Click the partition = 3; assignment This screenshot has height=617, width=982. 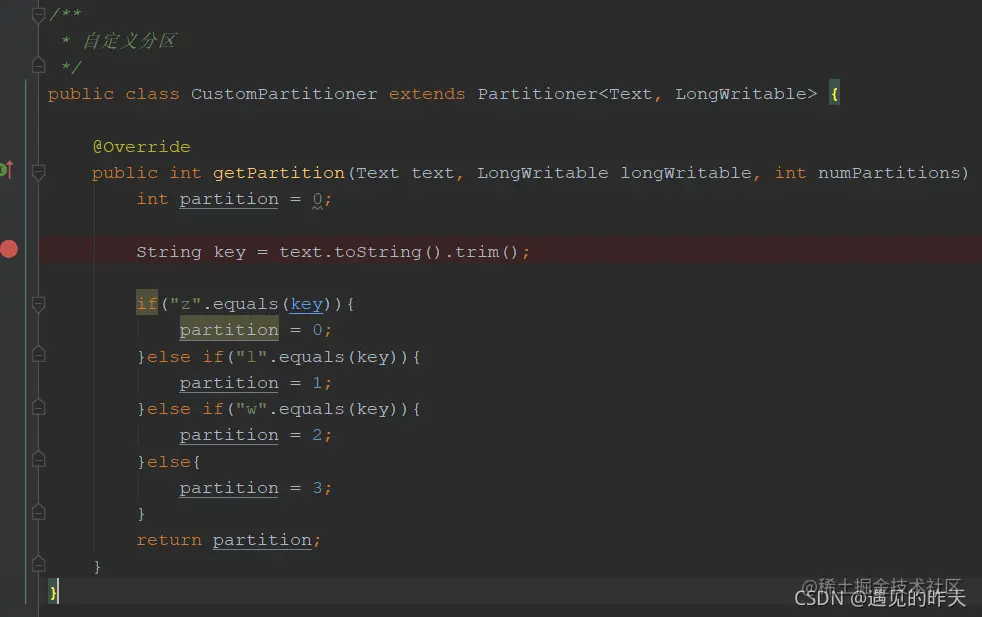(256, 488)
